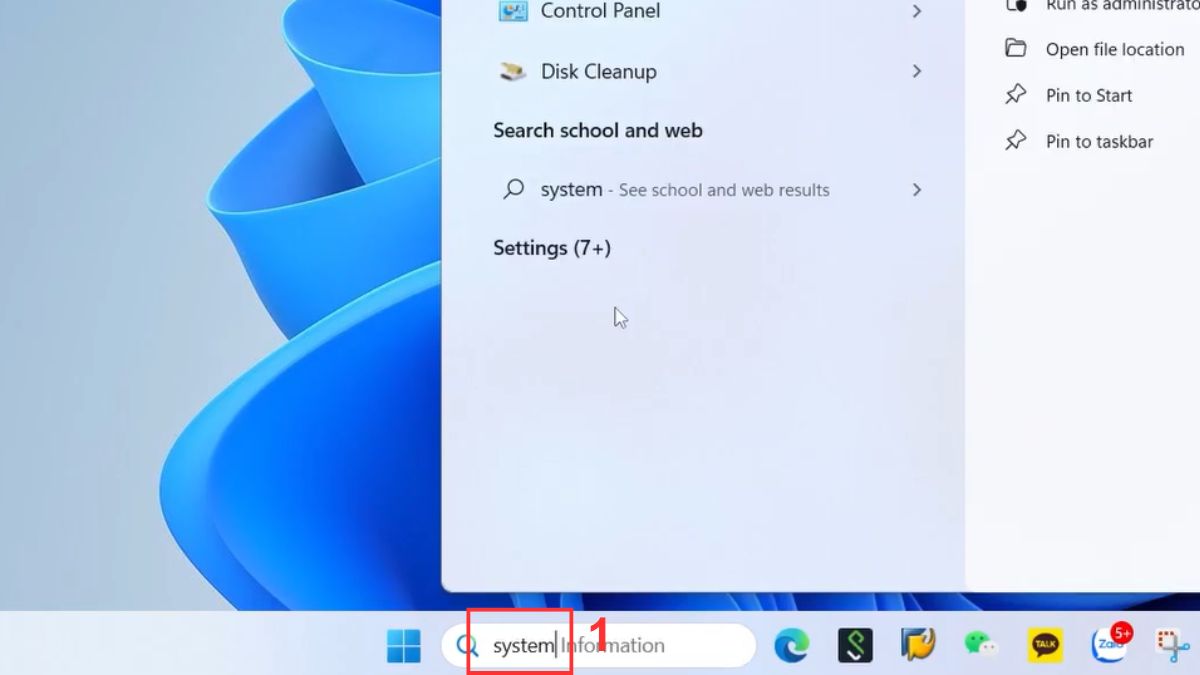Choose Open file location
The width and height of the screenshot is (1200, 675).
pyautogui.click(x=1113, y=48)
